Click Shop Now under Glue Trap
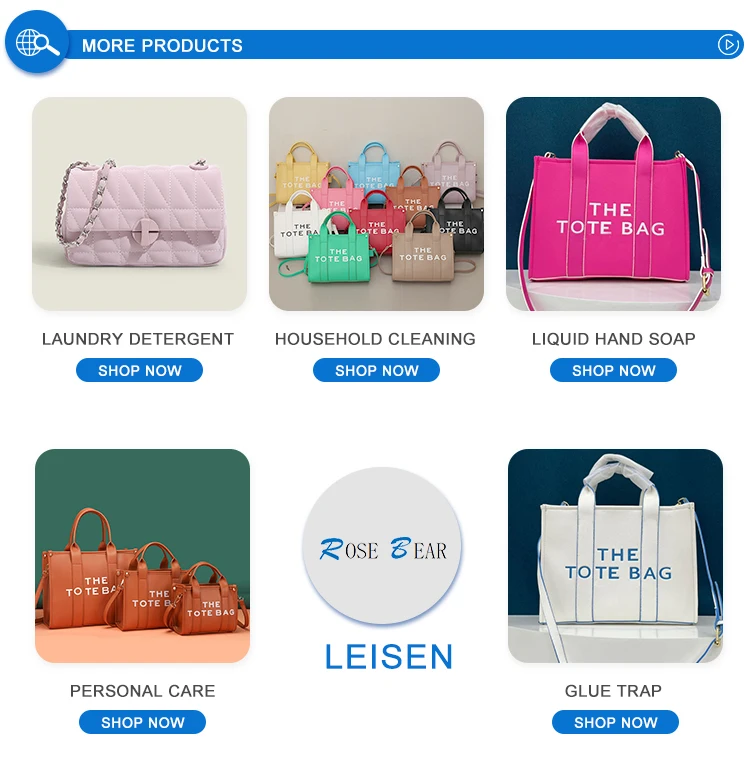This screenshot has height=758, width=750. click(x=615, y=722)
